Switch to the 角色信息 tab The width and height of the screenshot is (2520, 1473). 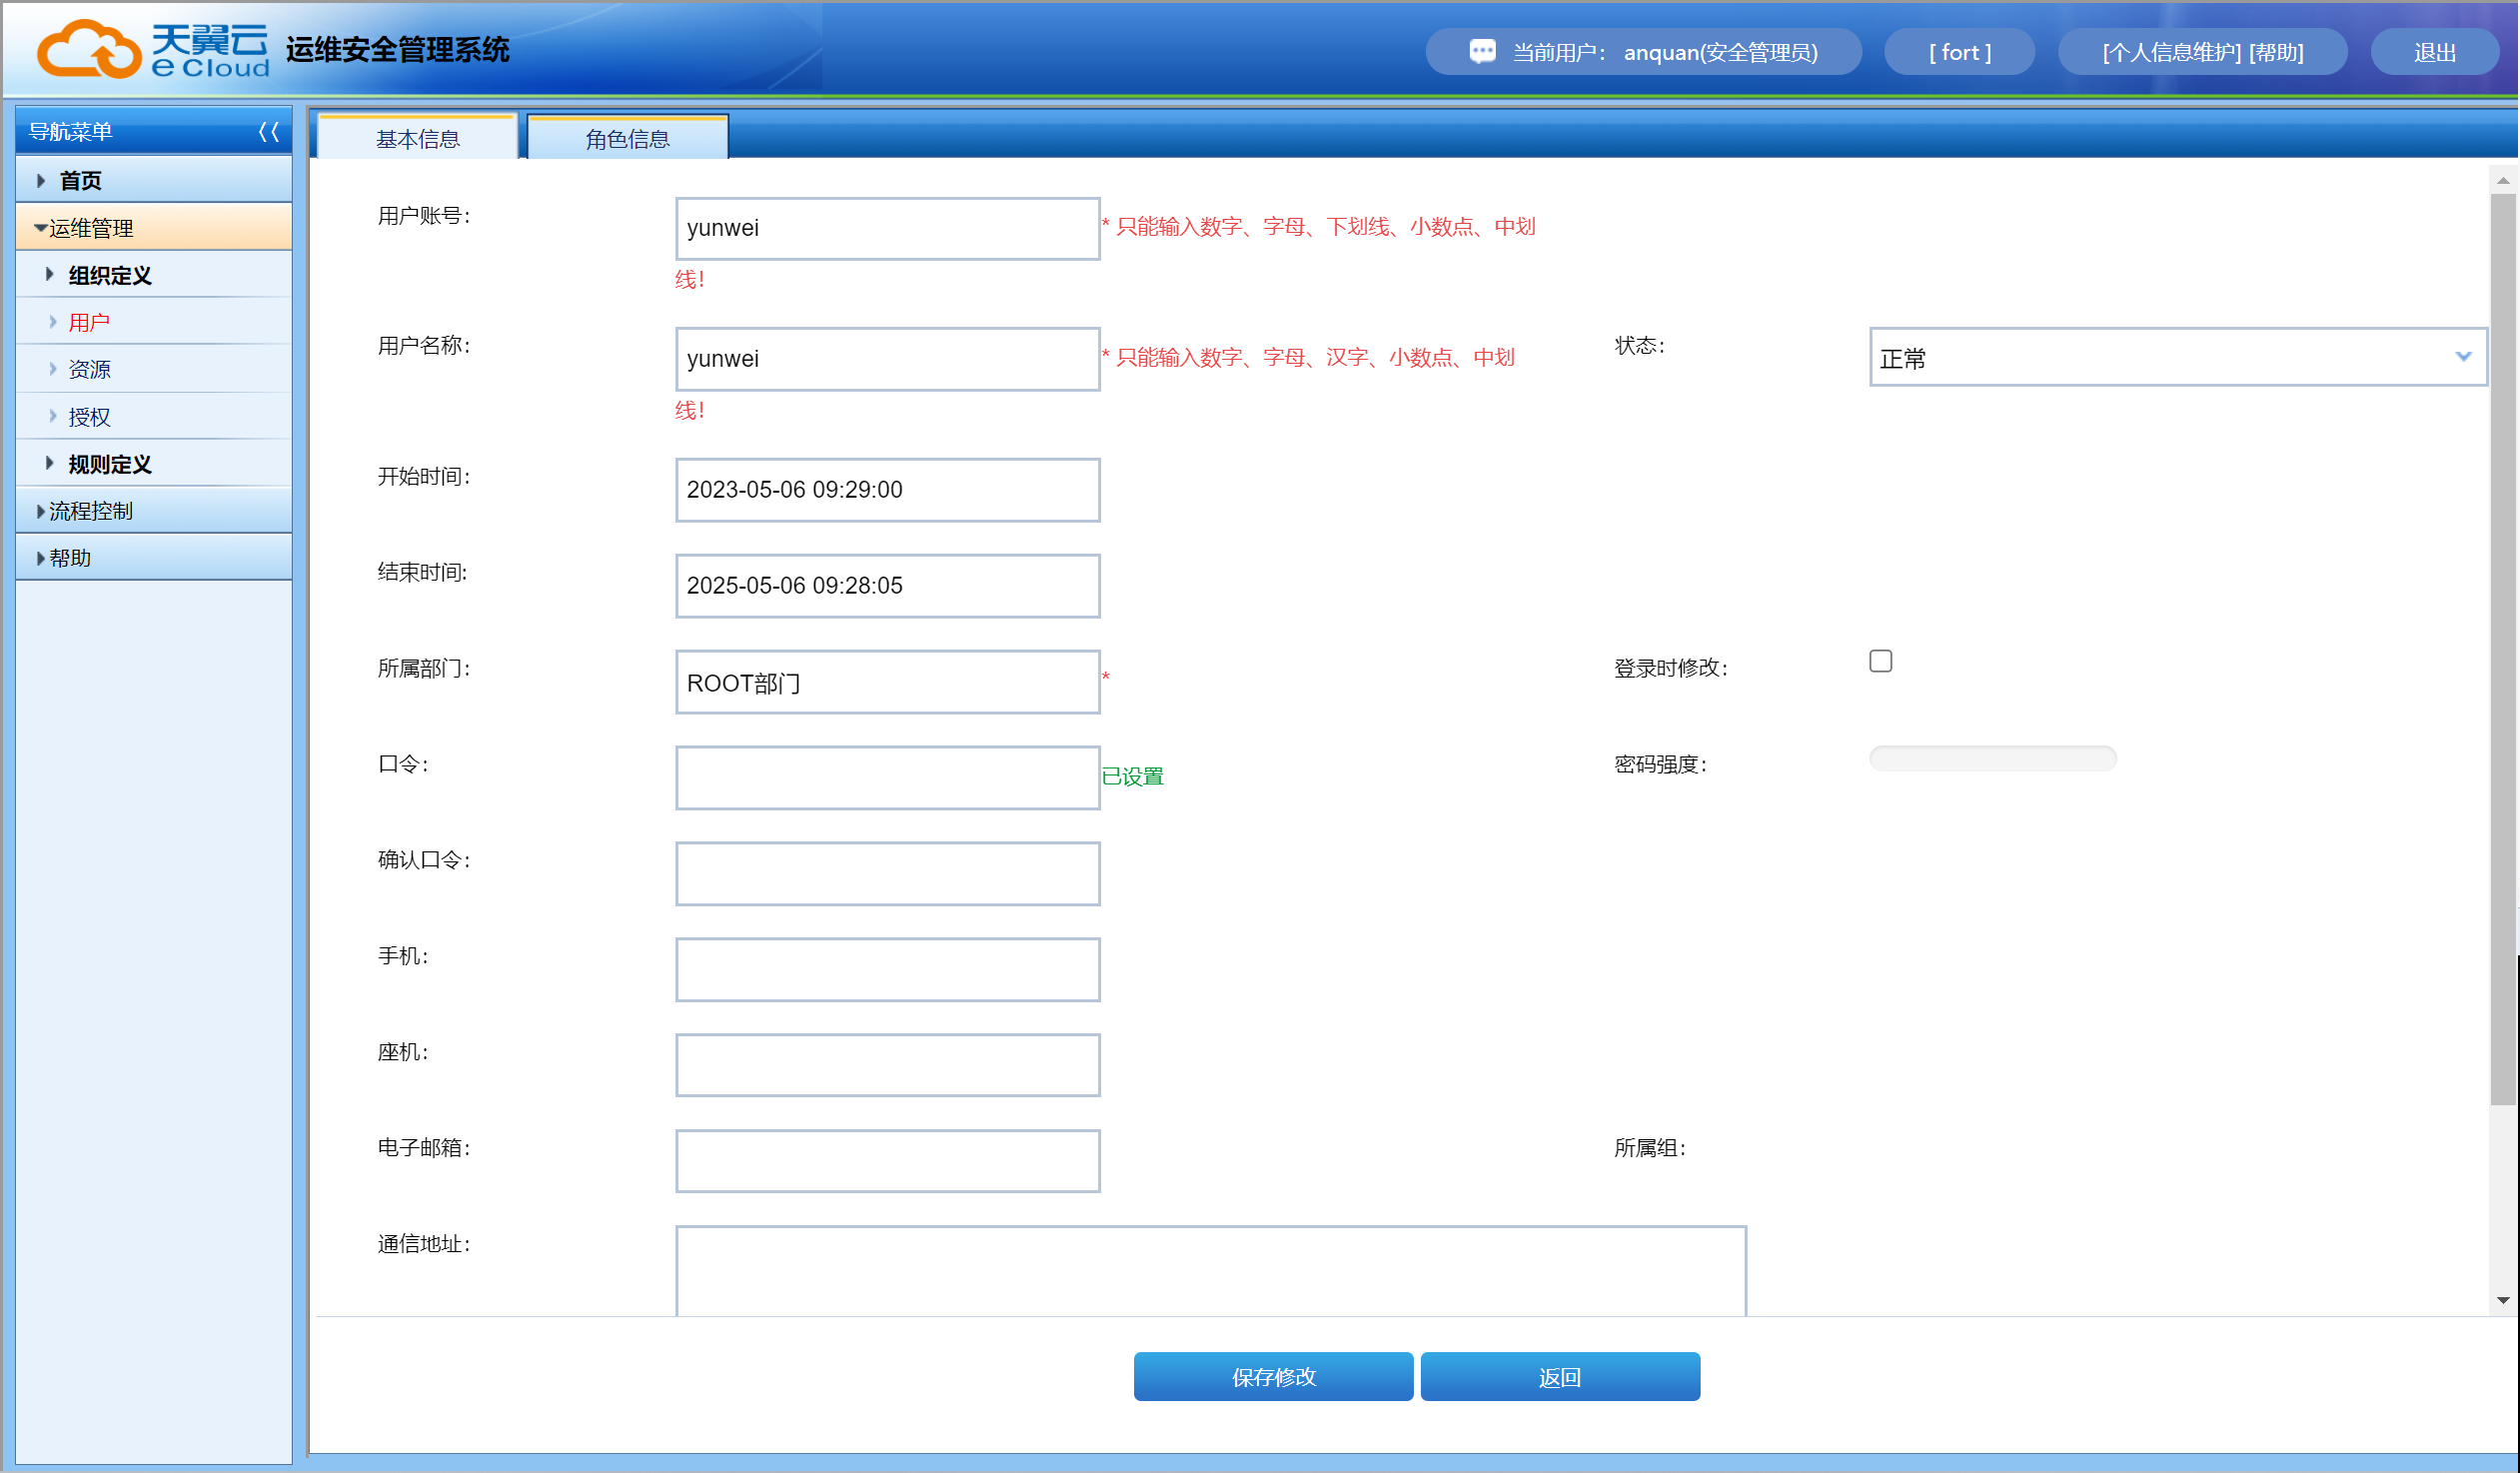pos(627,139)
